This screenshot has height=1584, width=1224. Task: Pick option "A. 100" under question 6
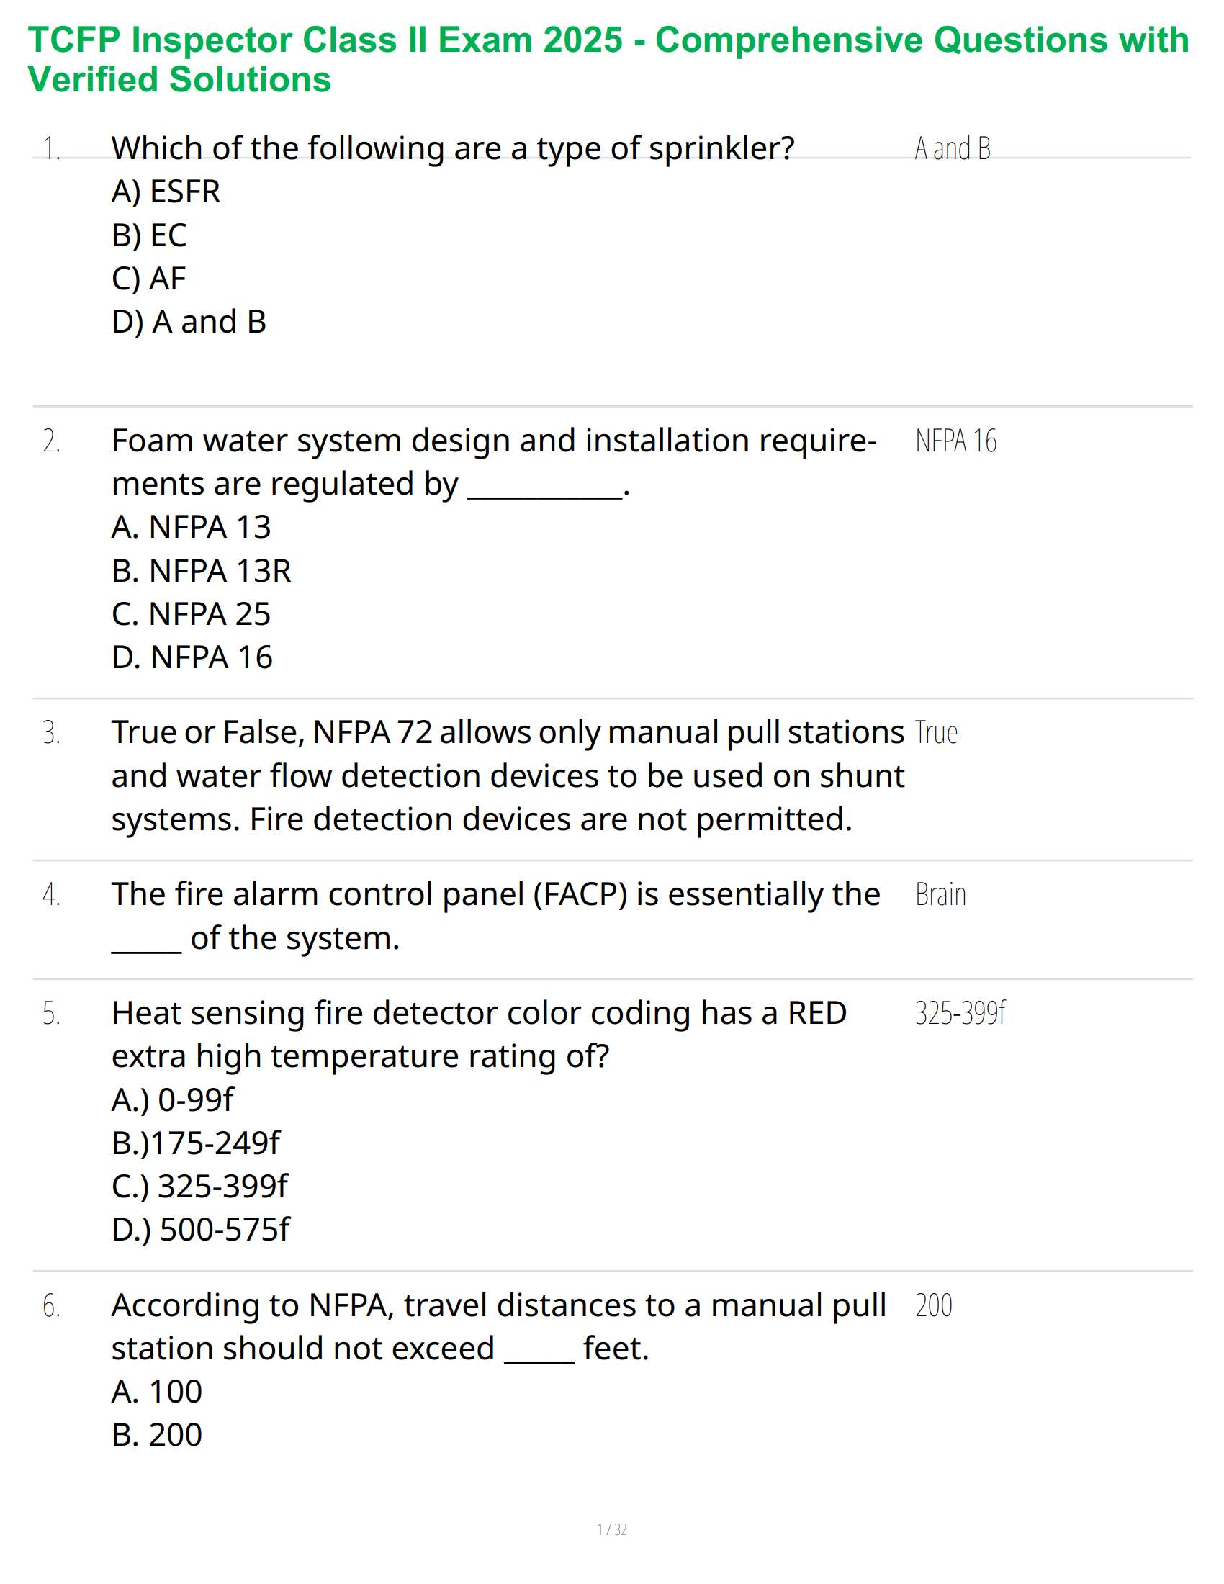click(x=157, y=1392)
